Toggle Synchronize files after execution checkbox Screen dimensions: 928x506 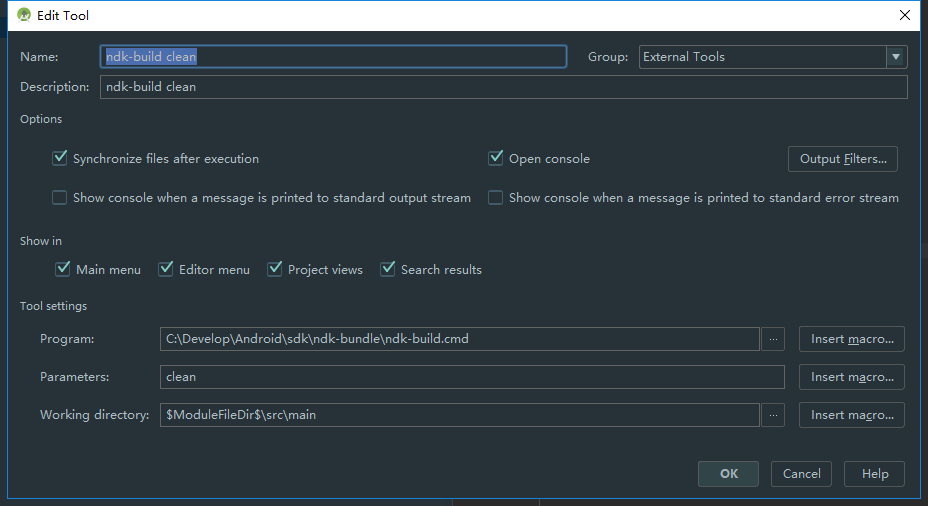pos(60,158)
